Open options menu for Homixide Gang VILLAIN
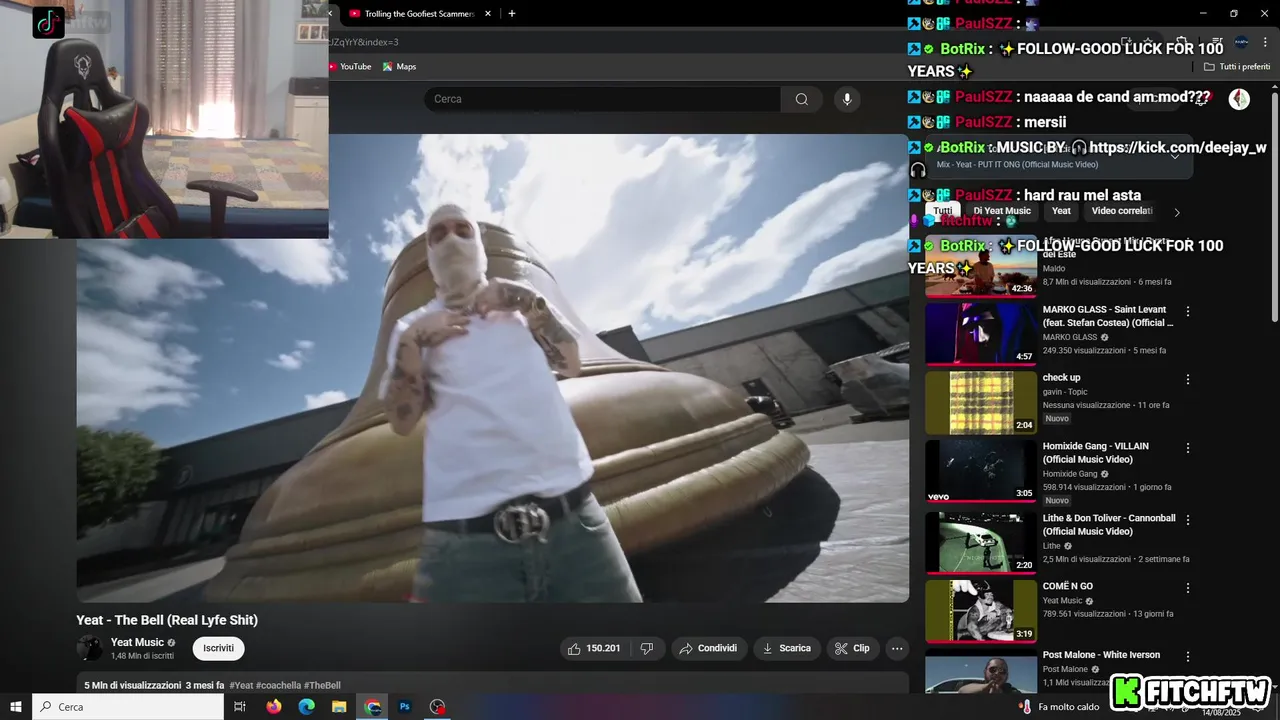 (x=1188, y=448)
